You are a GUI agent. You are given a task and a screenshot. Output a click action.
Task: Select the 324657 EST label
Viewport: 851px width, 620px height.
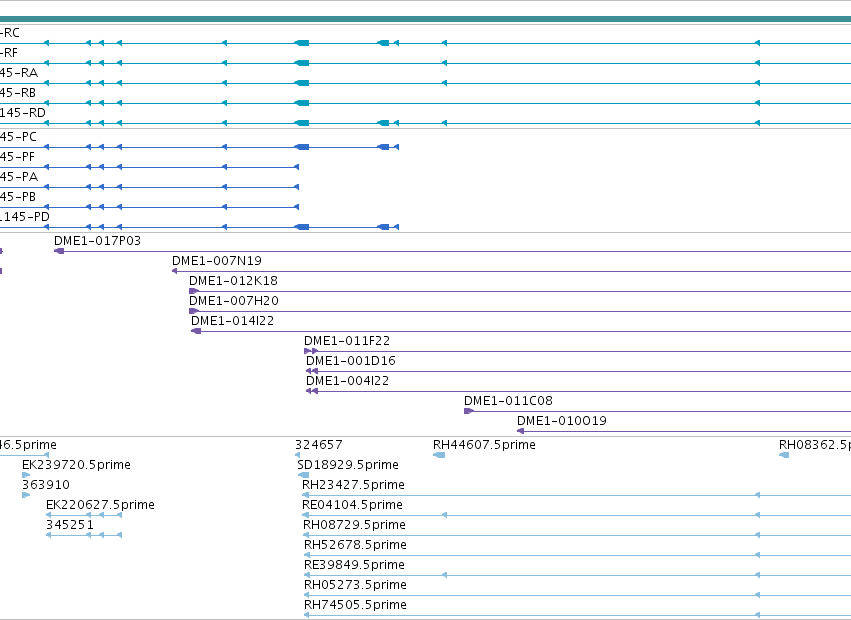(319, 445)
